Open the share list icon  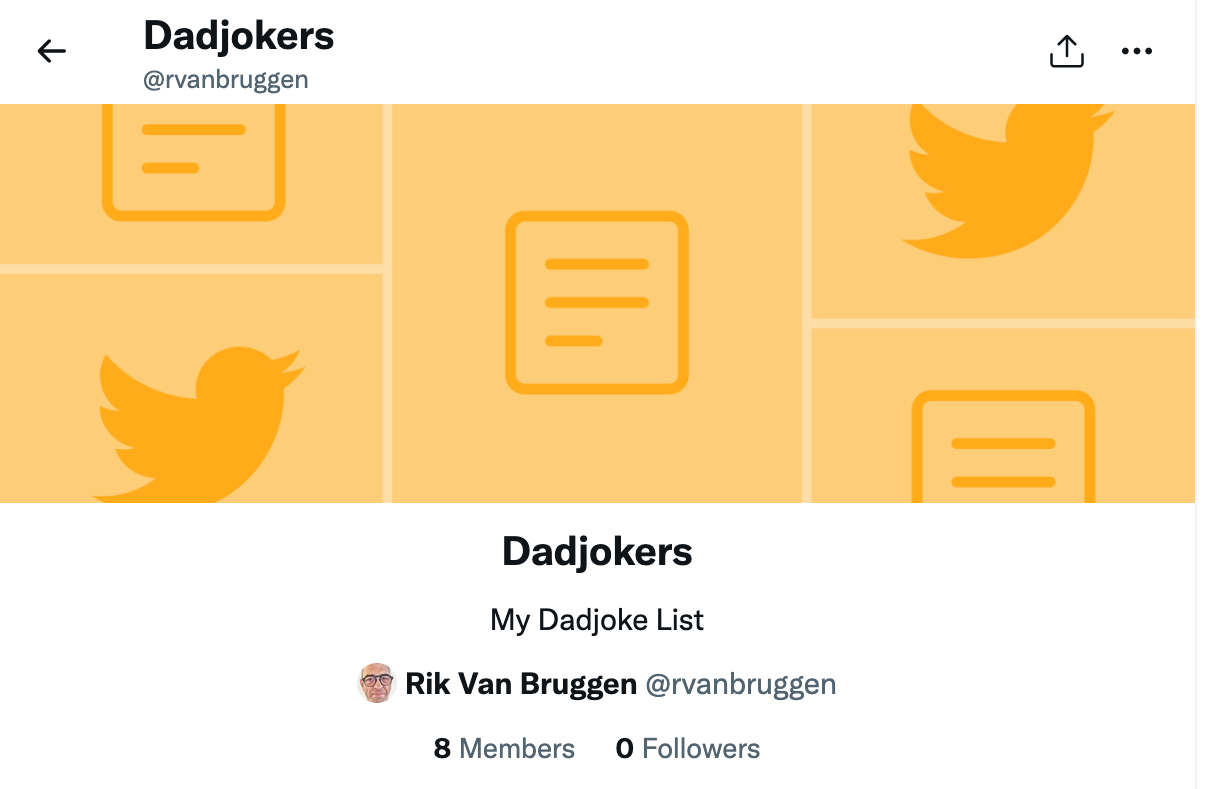1067,51
